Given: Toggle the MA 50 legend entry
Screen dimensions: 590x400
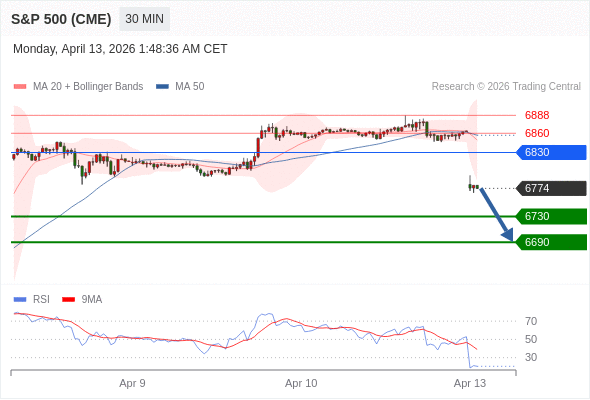Looking at the screenshot, I should (180, 87).
